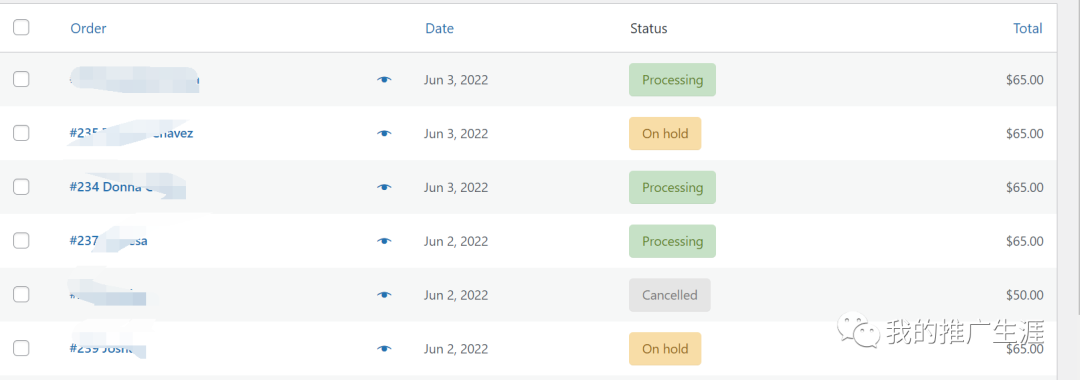The width and height of the screenshot is (1080, 380).
Task: Sort orders by Total column header
Action: tap(1028, 28)
